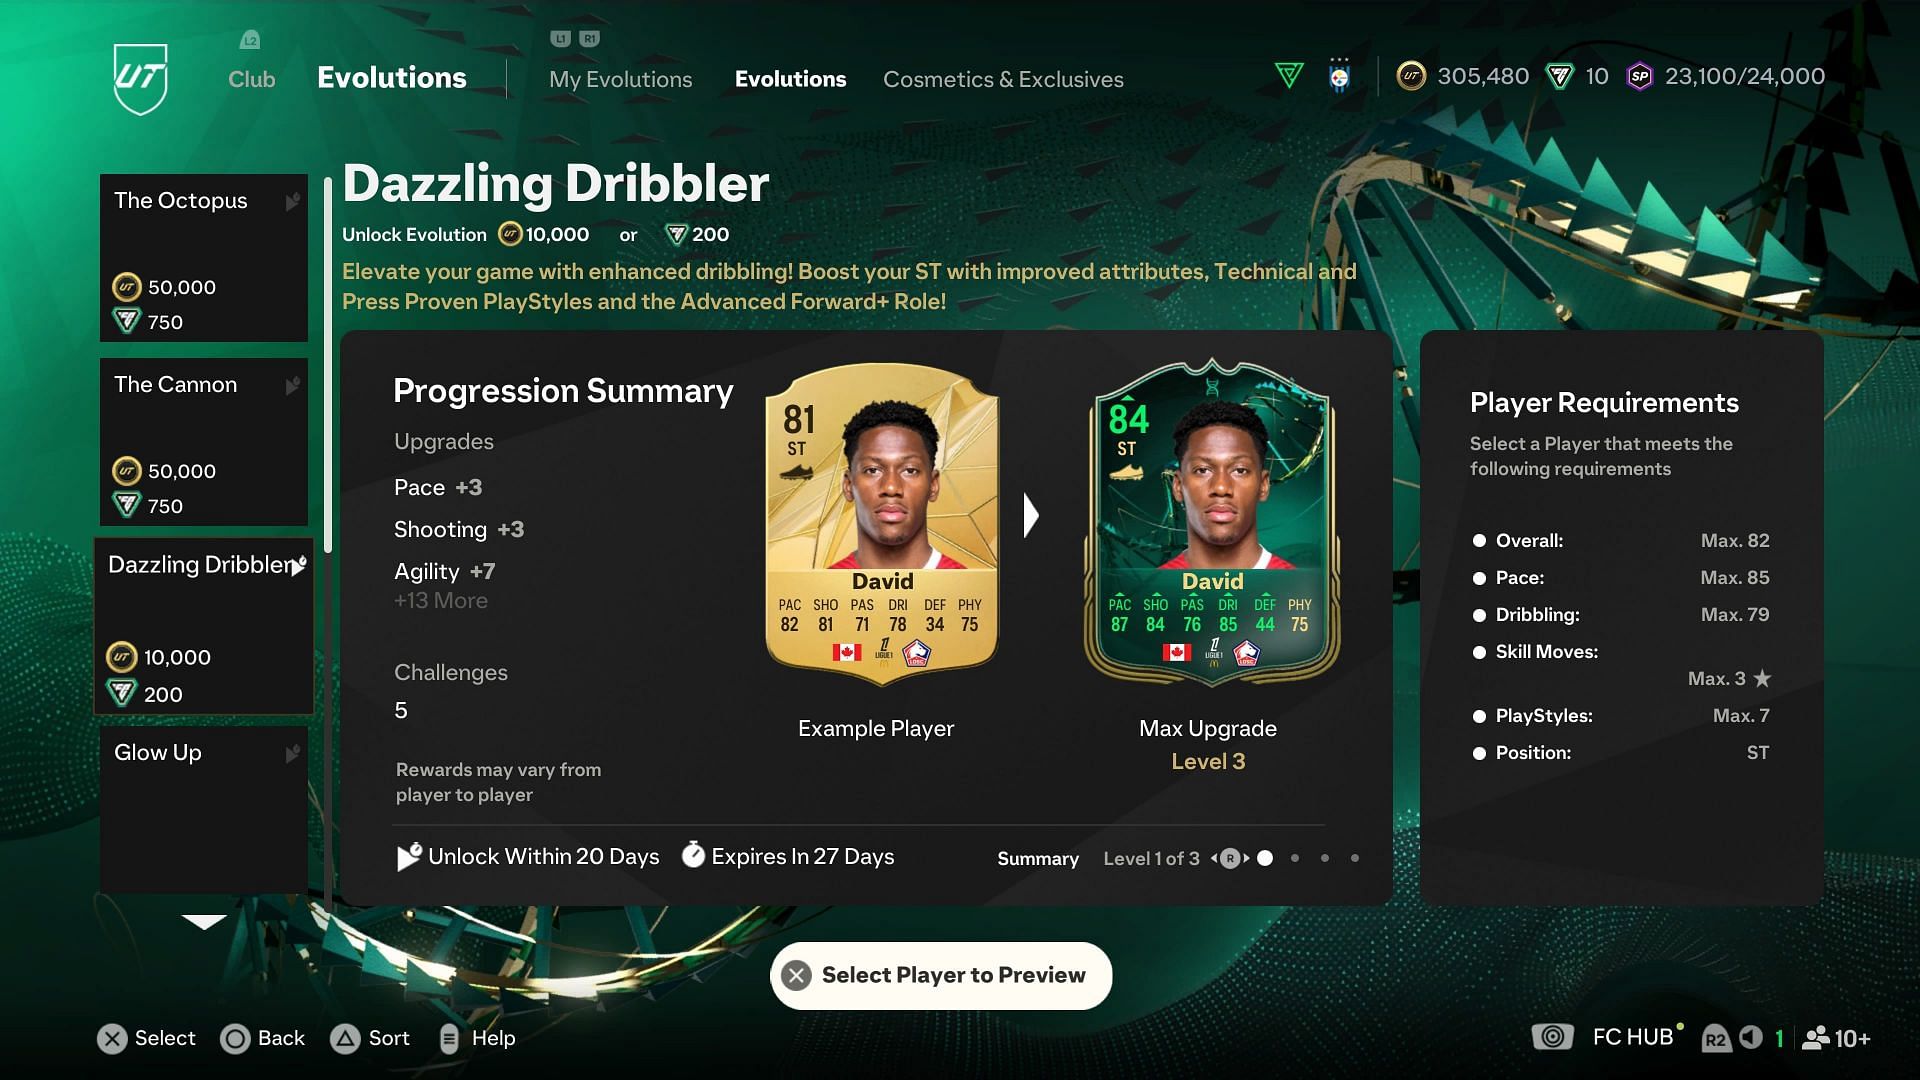Toggle Pace requirement checkbox
This screenshot has width=1920, height=1080.
[1480, 576]
